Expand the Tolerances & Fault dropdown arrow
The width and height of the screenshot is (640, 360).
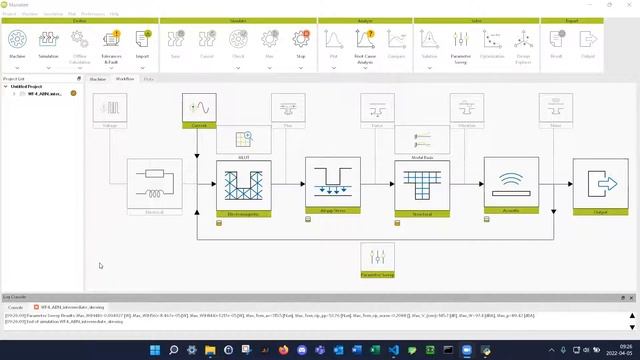[111, 68]
